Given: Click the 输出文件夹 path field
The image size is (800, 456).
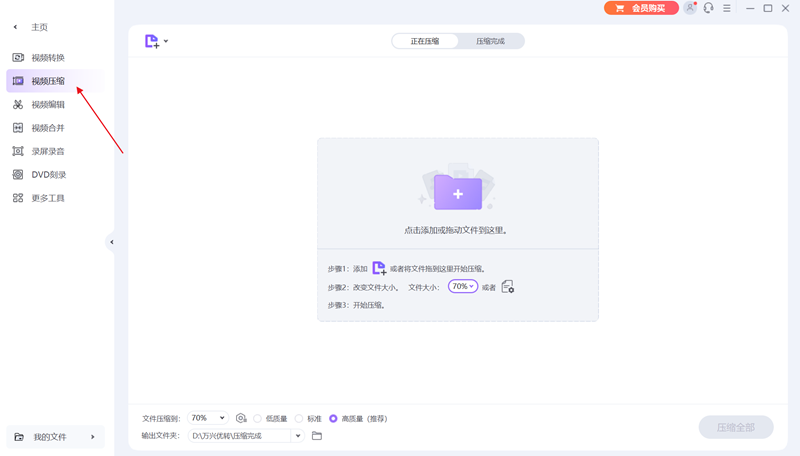Looking at the screenshot, I should 239,436.
